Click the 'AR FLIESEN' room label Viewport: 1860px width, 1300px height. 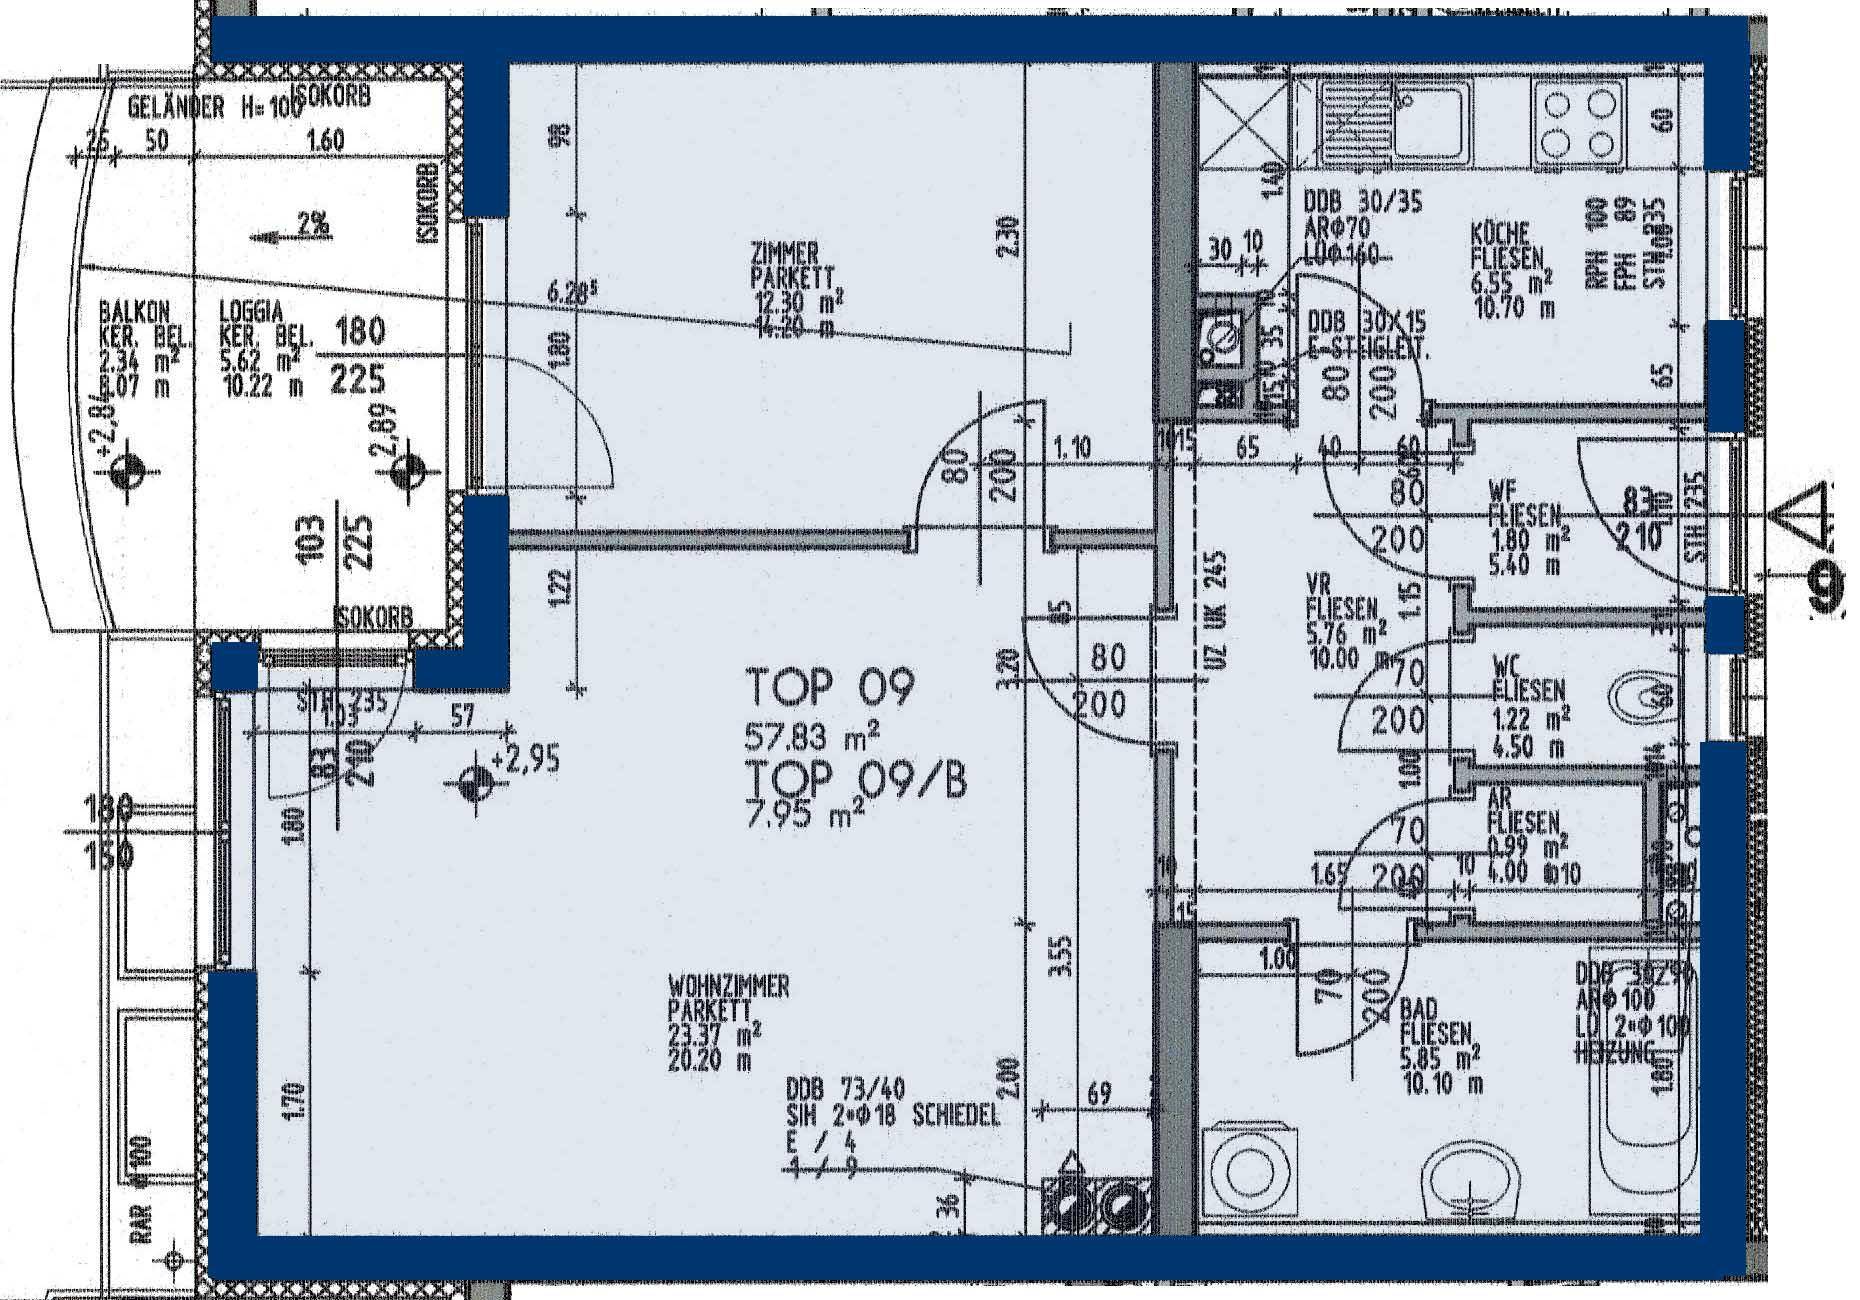pos(1523,809)
